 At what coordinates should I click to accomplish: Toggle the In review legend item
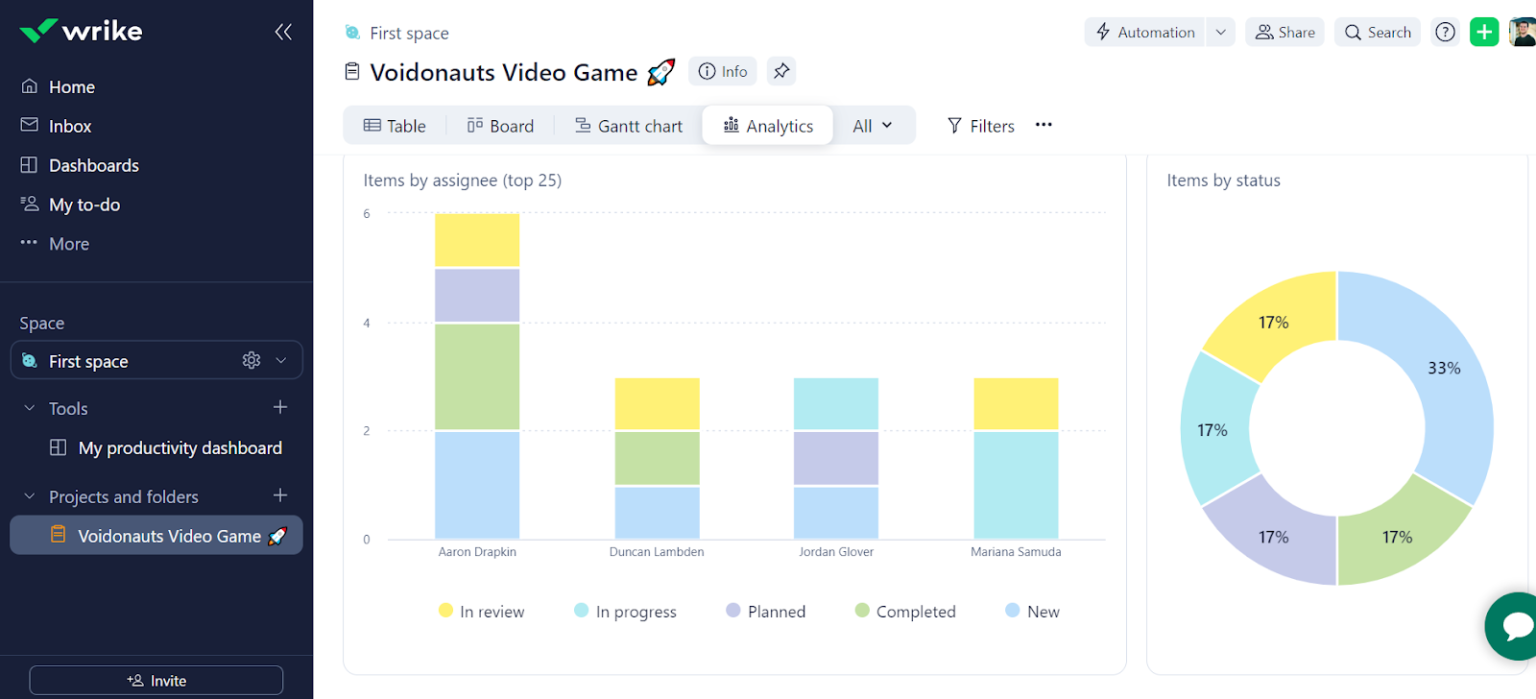[481, 611]
